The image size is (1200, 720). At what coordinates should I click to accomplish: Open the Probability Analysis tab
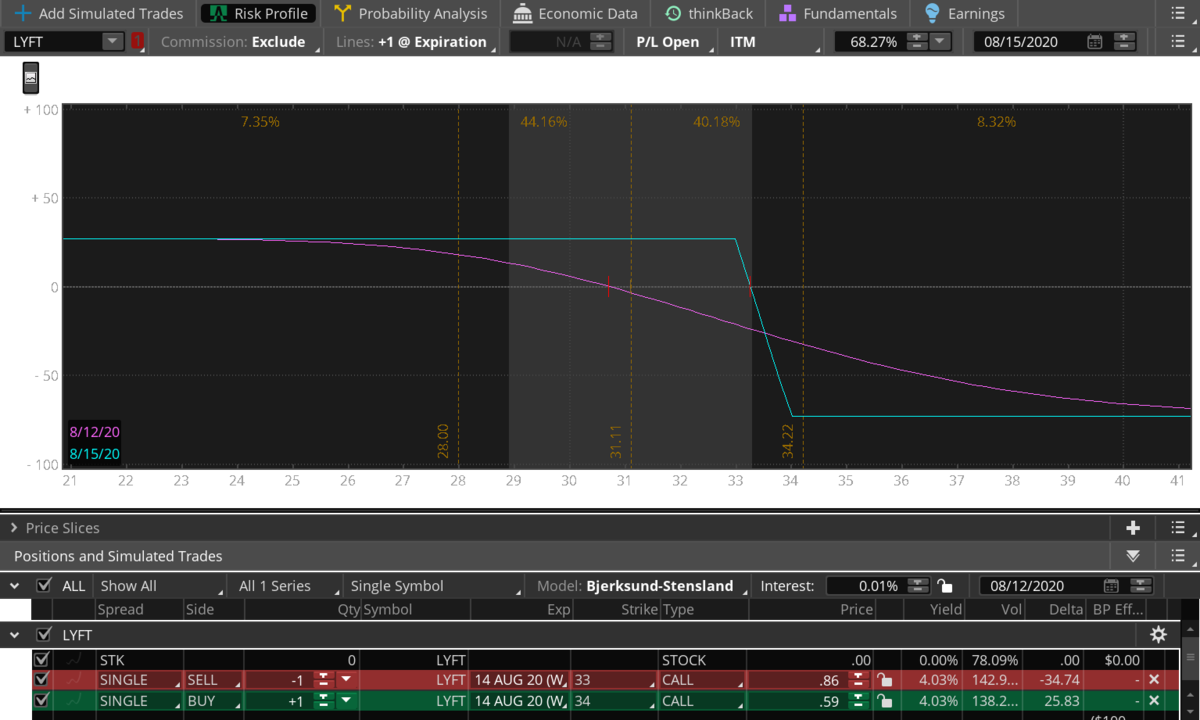coord(411,14)
